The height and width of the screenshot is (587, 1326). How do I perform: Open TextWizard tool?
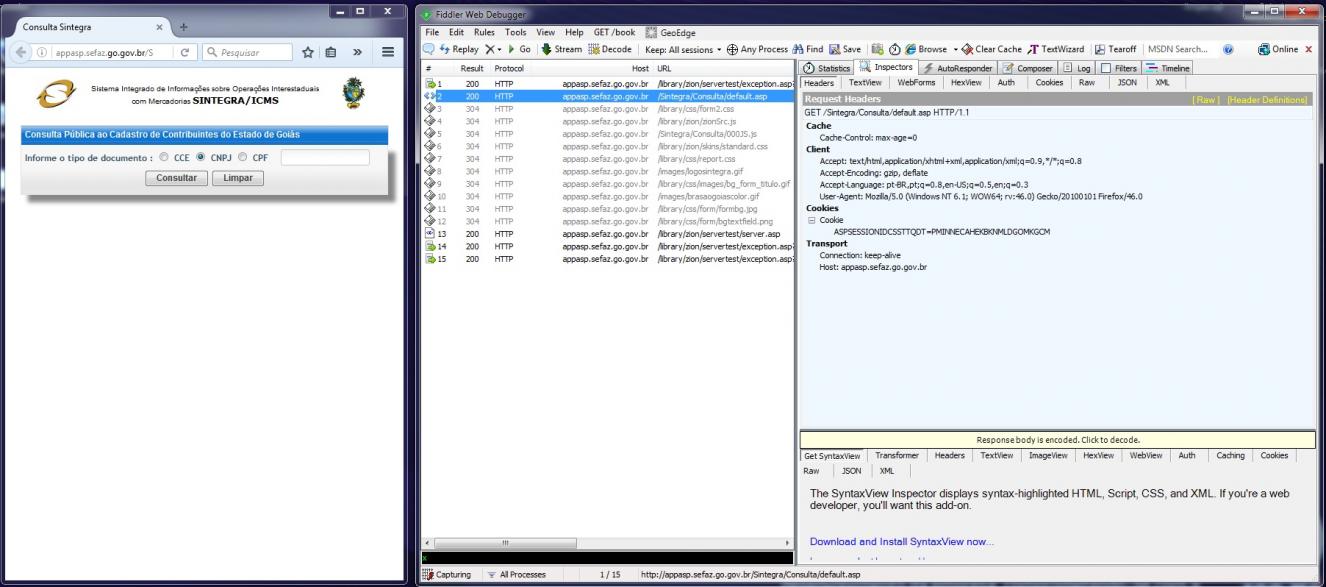(1057, 48)
